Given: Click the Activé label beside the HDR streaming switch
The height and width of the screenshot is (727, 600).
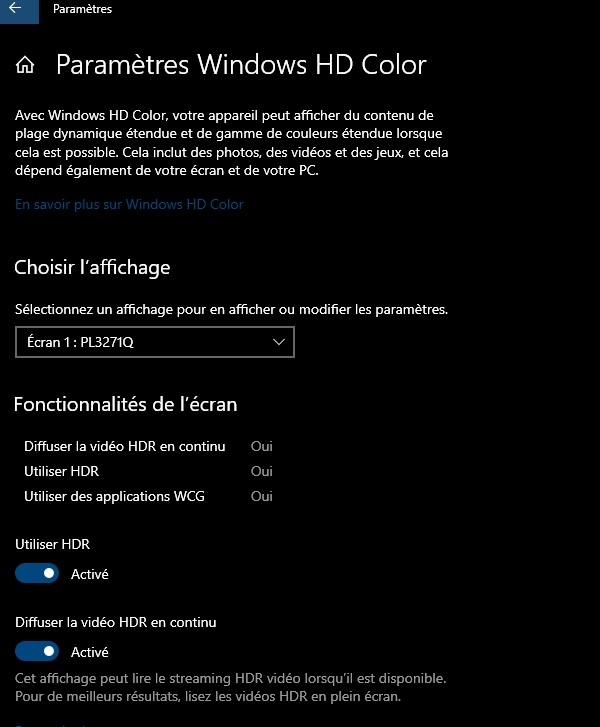Looking at the screenshot, I should click(x=89, y=652).
